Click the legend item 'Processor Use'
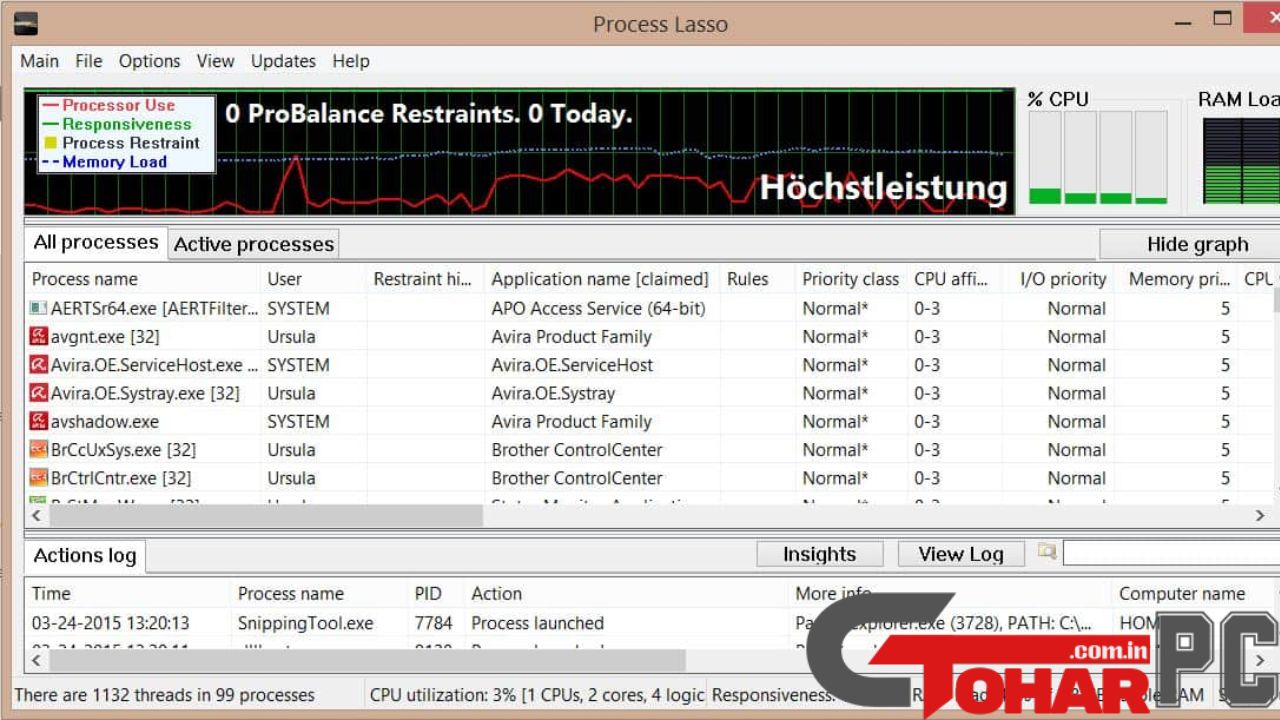 point(118,105)
